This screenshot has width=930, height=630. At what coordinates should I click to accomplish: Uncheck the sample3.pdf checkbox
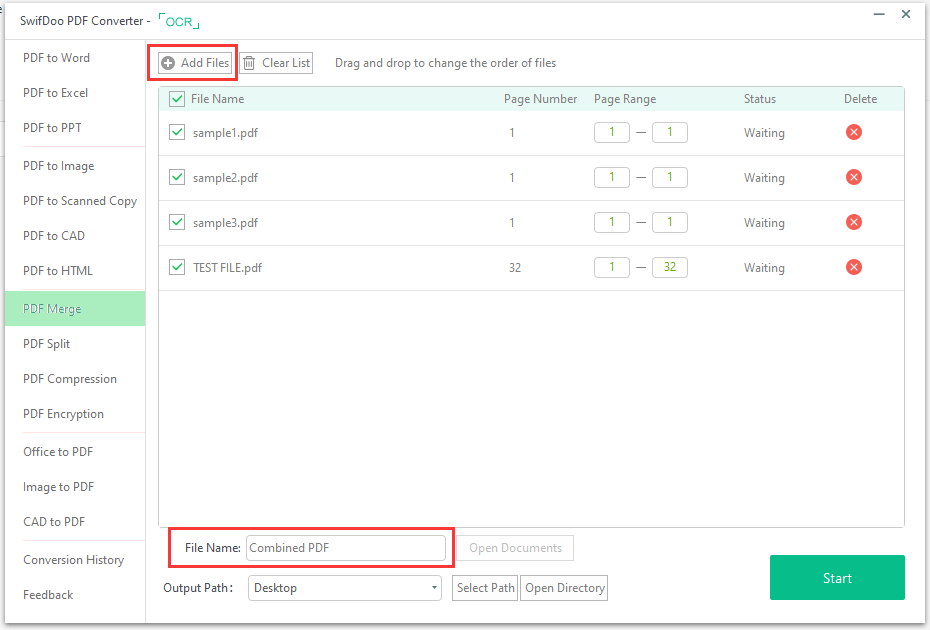tap(177, 222)
